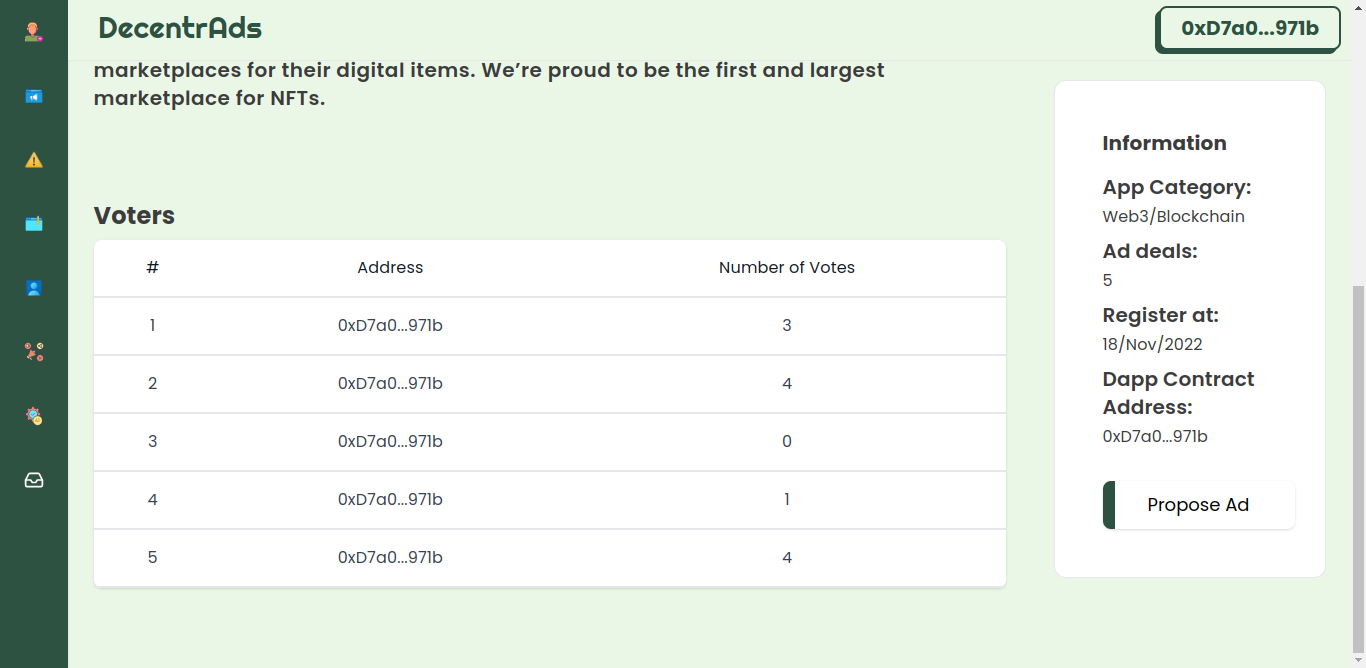Click the wallet address 0xD7a0...971b button
This screenshot has width=1366, height=668.
click(x=1248, y=29)
